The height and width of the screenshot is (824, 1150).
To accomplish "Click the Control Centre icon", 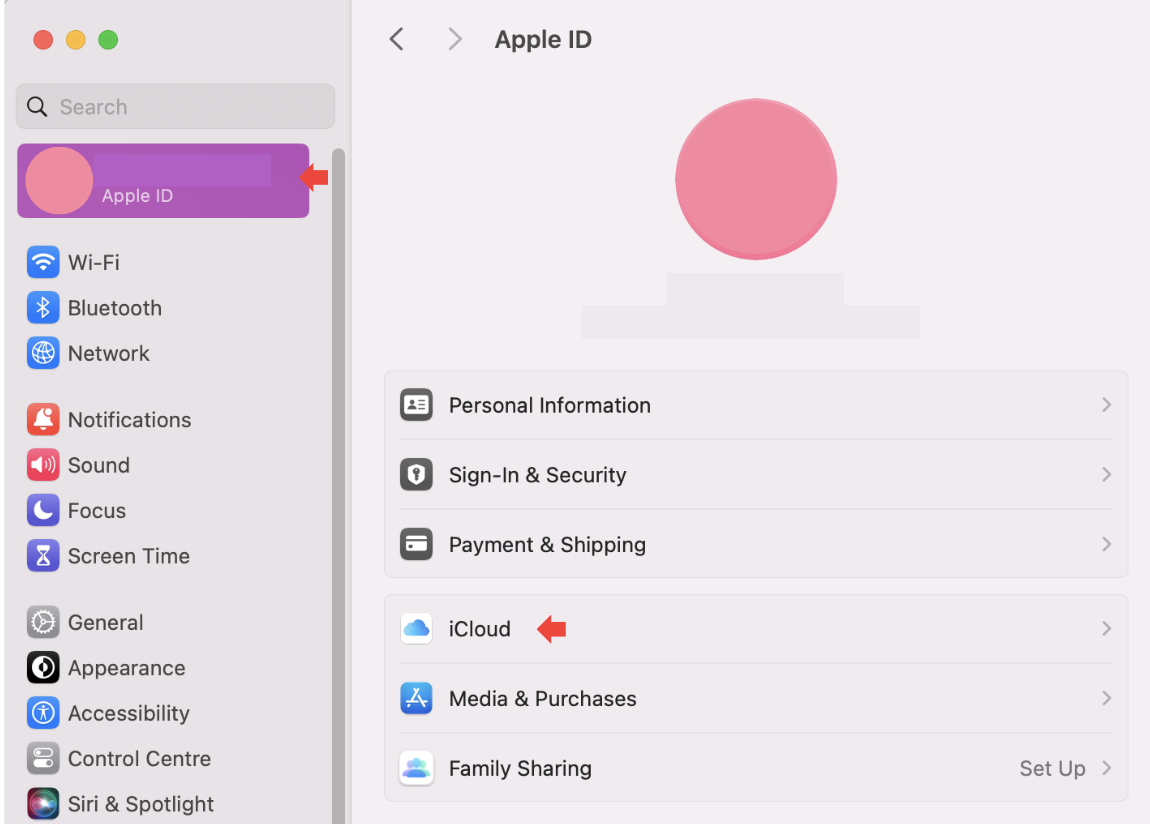I will (43, 759).
